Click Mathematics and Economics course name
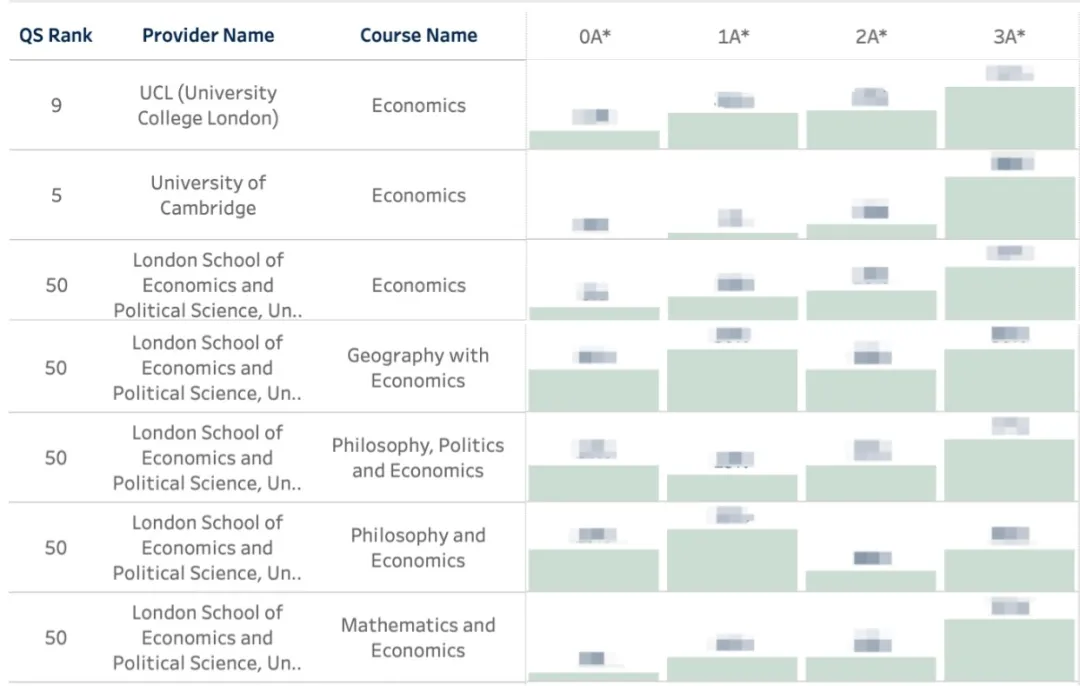 418,638
